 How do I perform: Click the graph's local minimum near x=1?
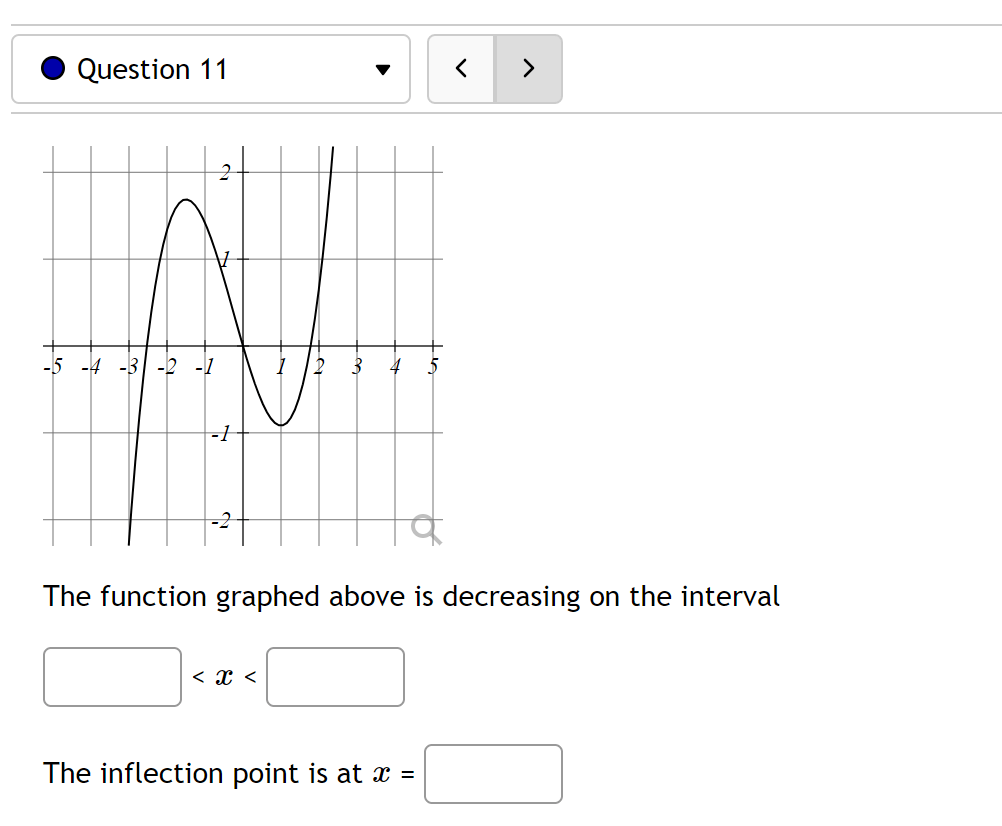(281, 425)
